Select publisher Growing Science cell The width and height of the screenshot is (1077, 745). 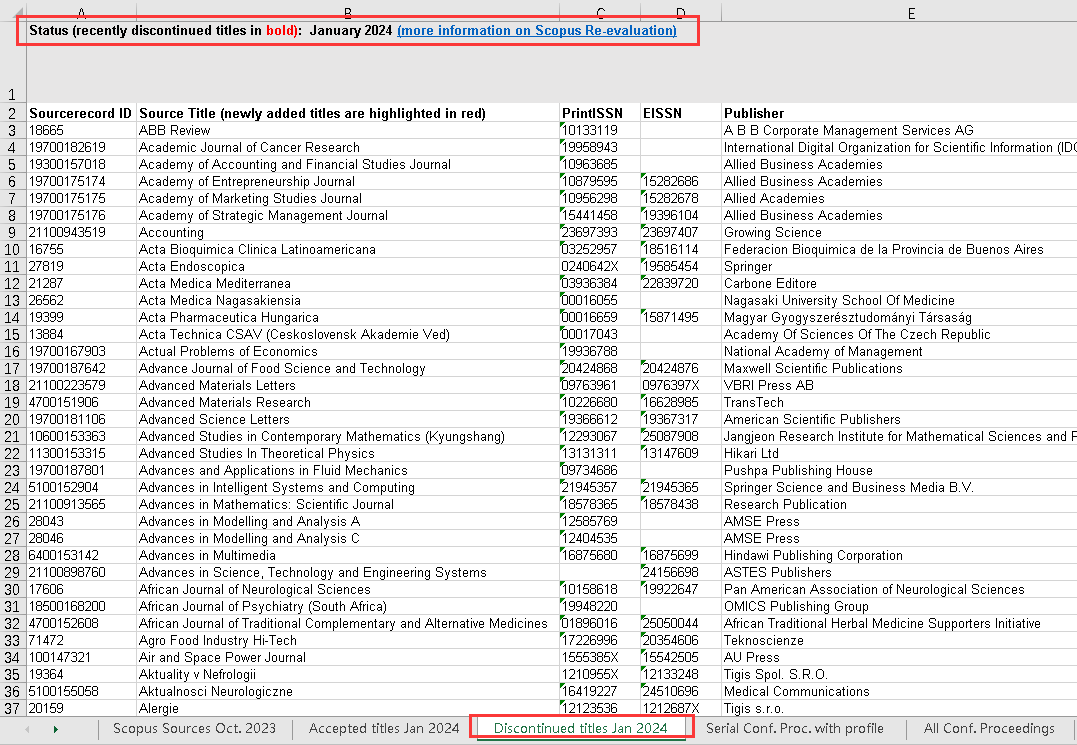[x=899, y=232]
